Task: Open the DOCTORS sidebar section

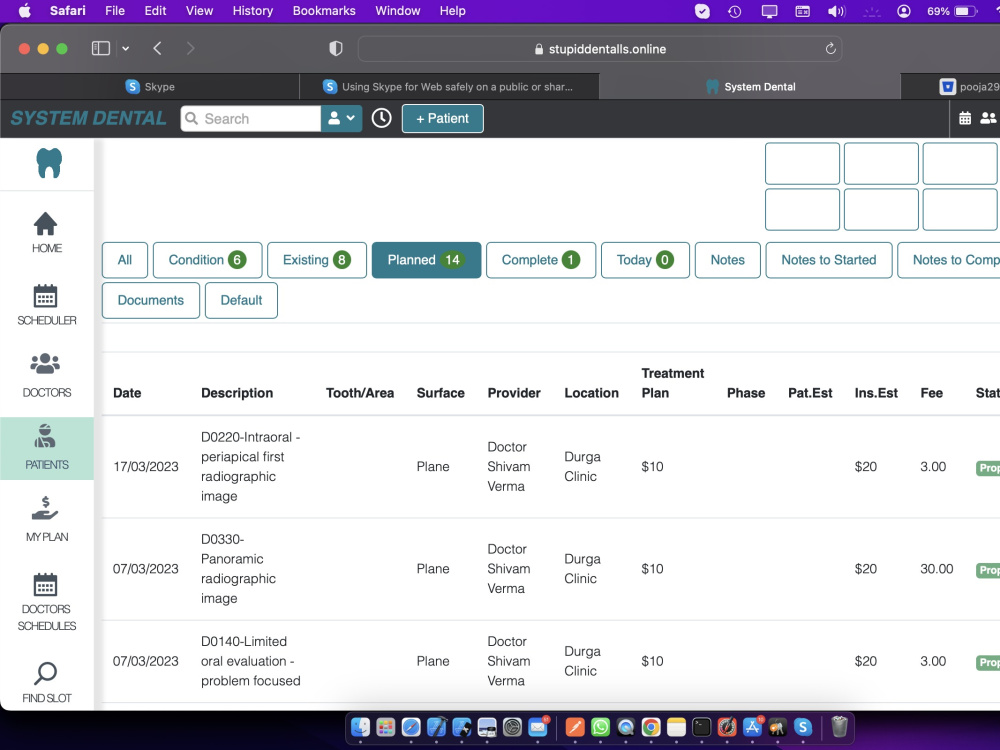Action: tap(47, 376)
